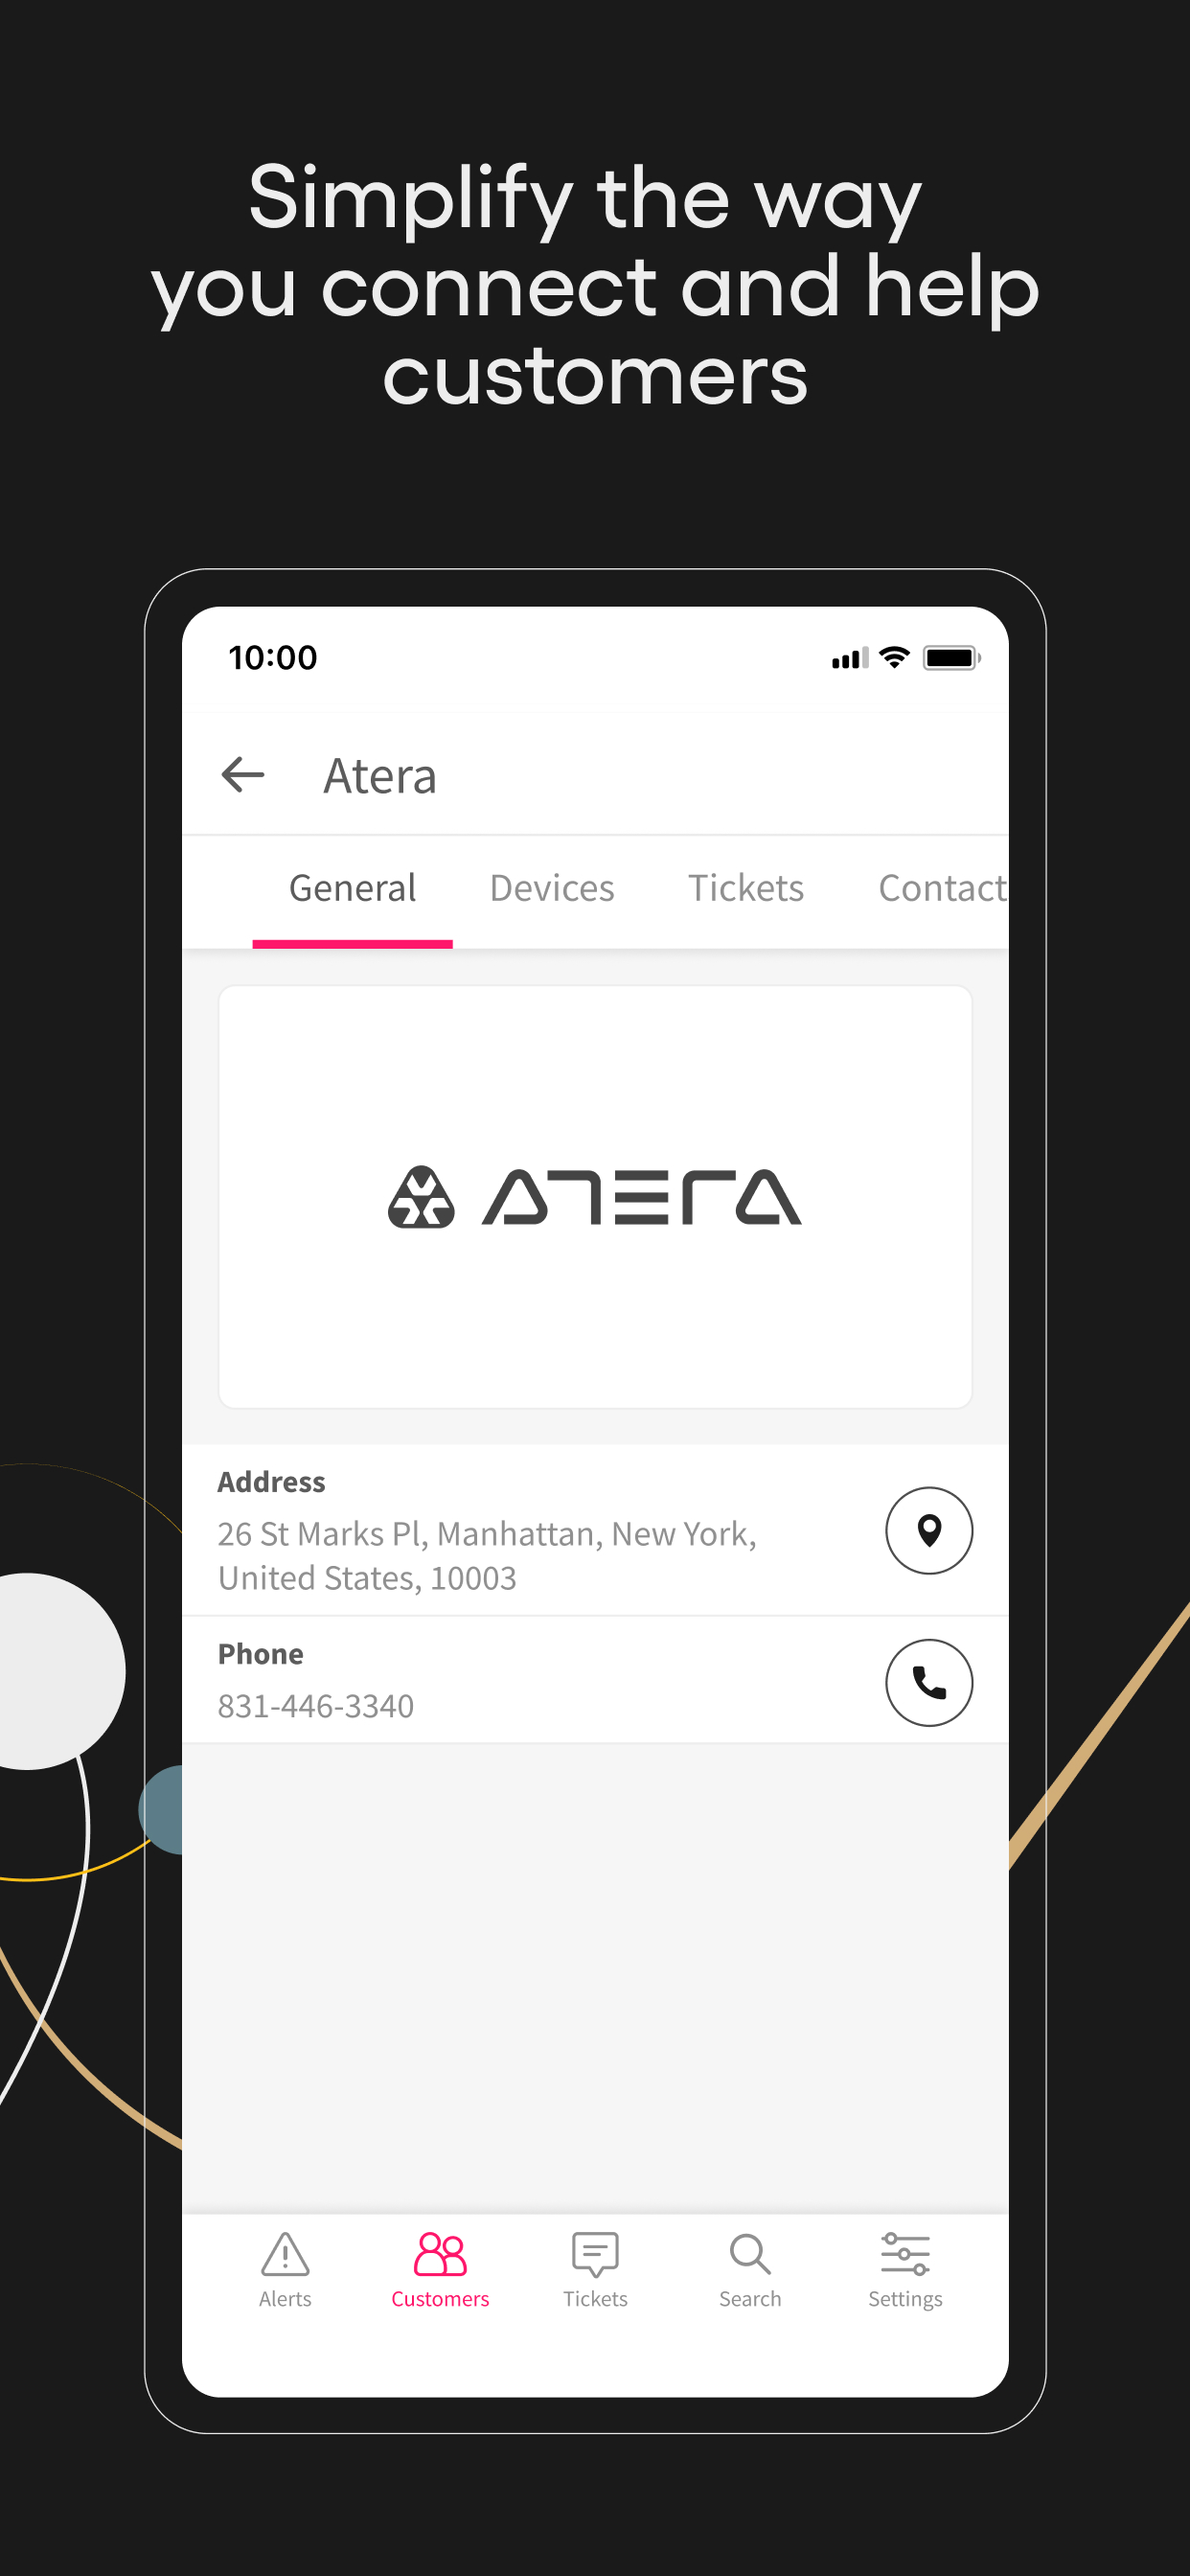Open the Tickets chat bubble icon
This screenshot has width=1190, height=2576.
coord(595,2254)
